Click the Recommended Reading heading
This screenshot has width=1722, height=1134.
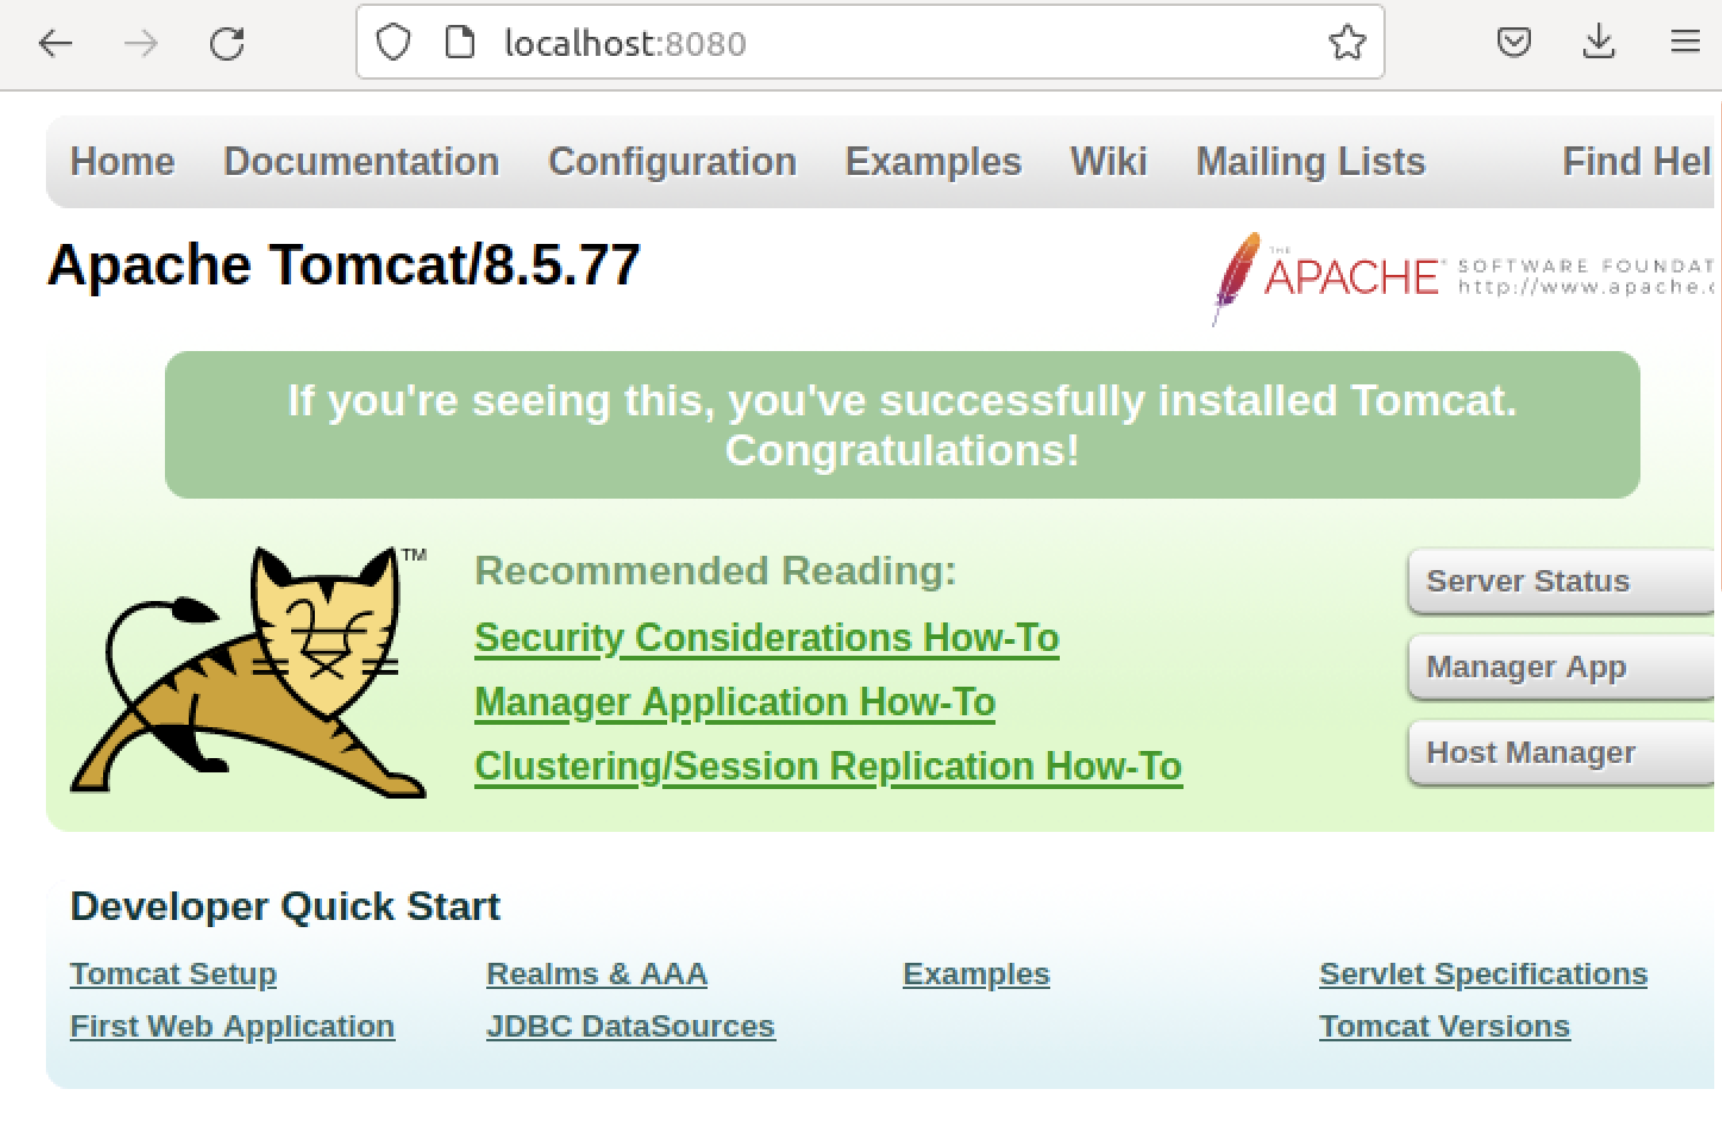click(x=715, y=571)
